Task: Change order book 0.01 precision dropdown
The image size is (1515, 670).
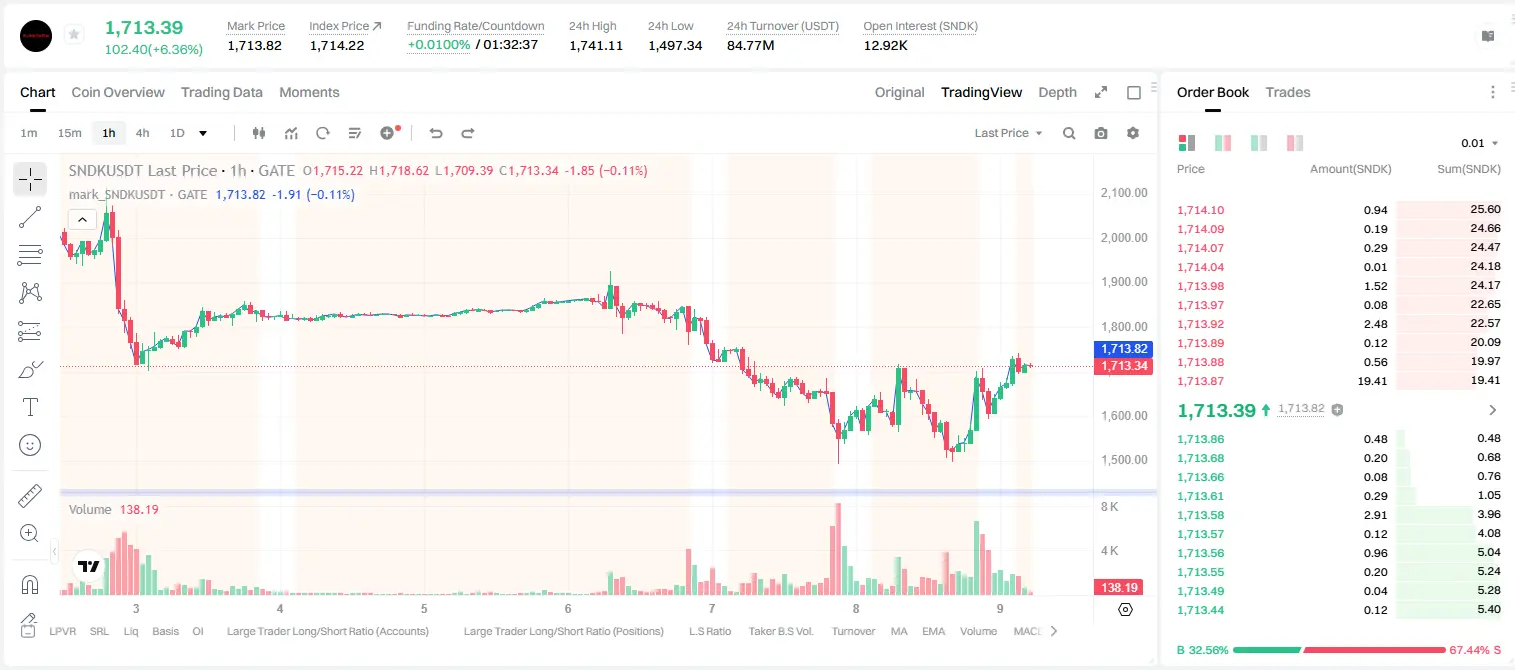Action: coord(1480,143)
